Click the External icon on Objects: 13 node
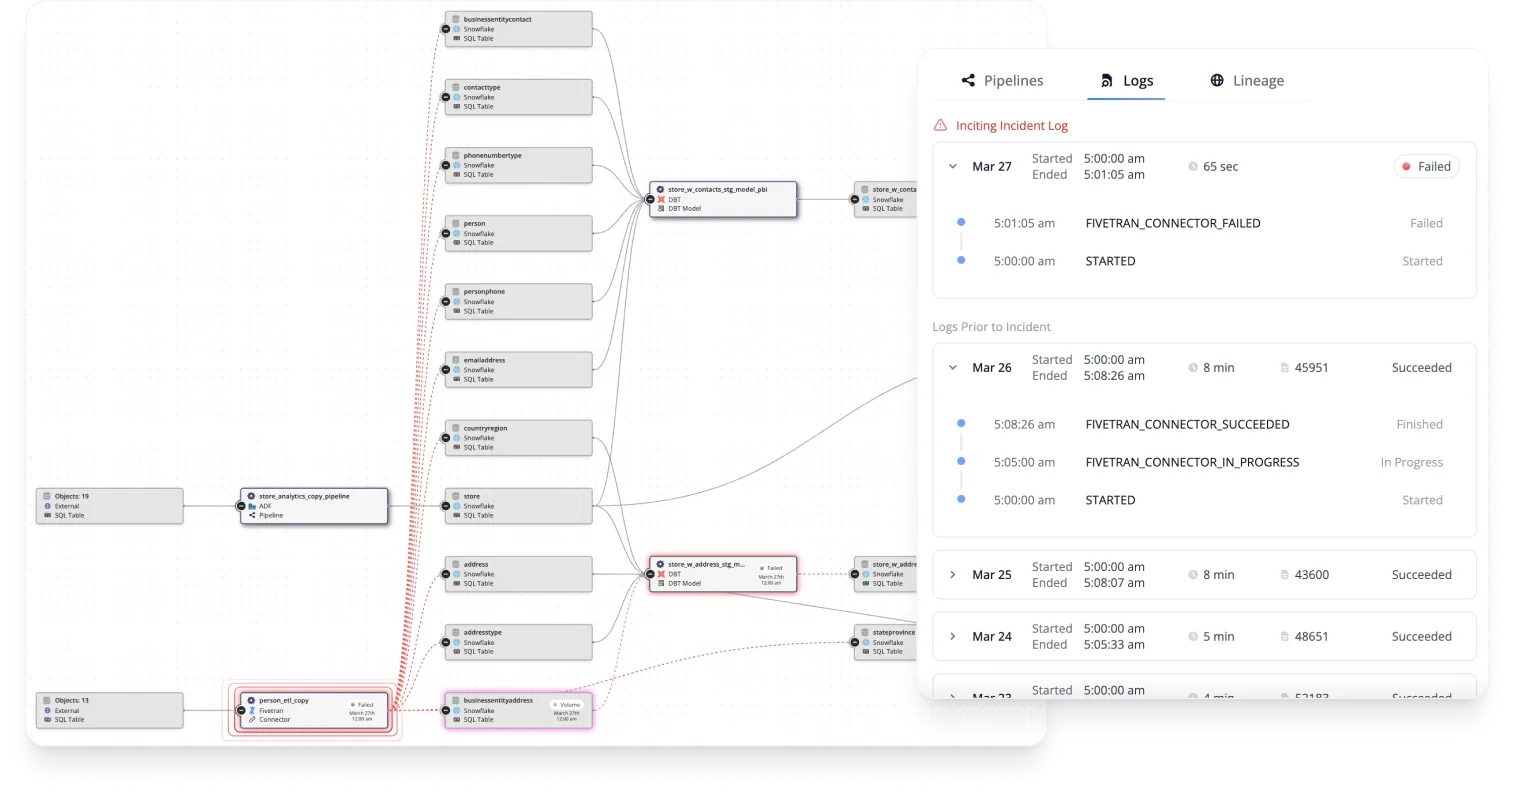Screen dimensions: 1514x797 click(x=47, y=711)
